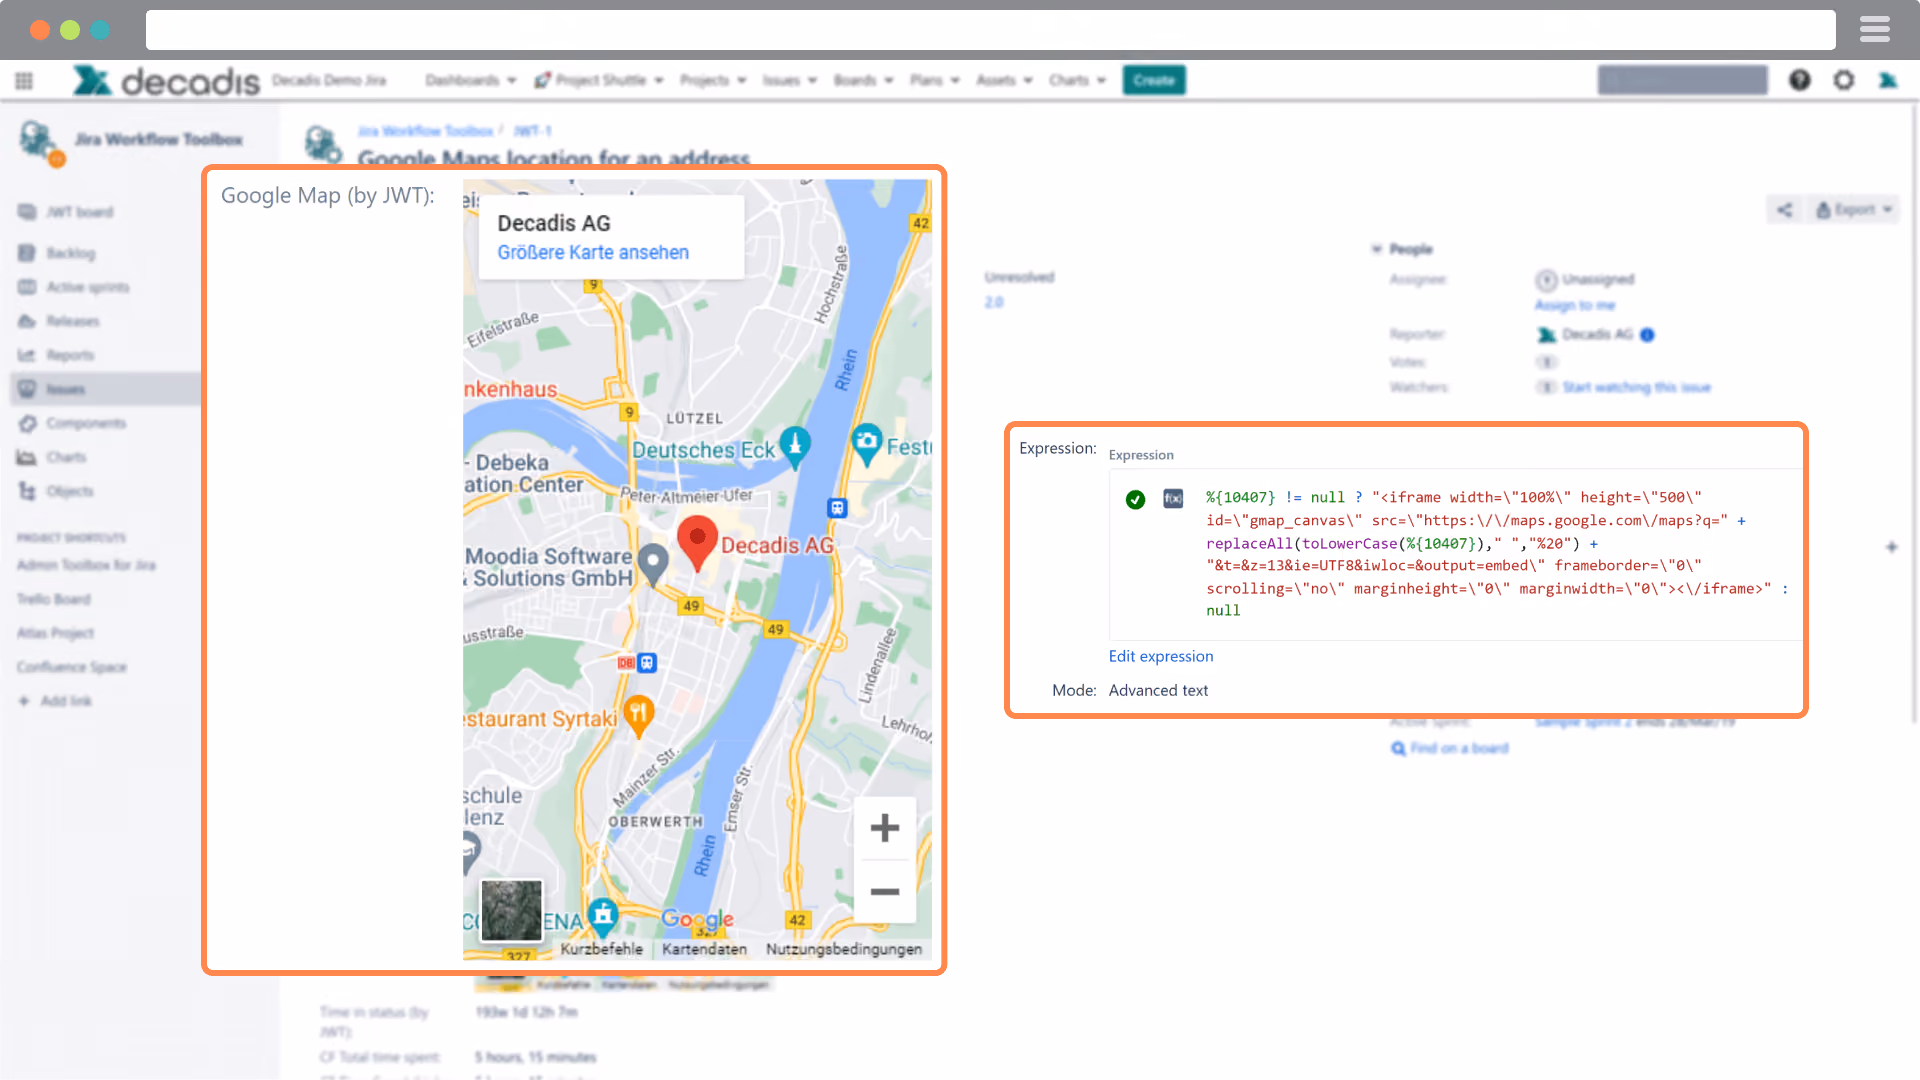Expand the Project Shuttle dropdown
Screen dimensions: 1920x1080
(x=599, y=80)
